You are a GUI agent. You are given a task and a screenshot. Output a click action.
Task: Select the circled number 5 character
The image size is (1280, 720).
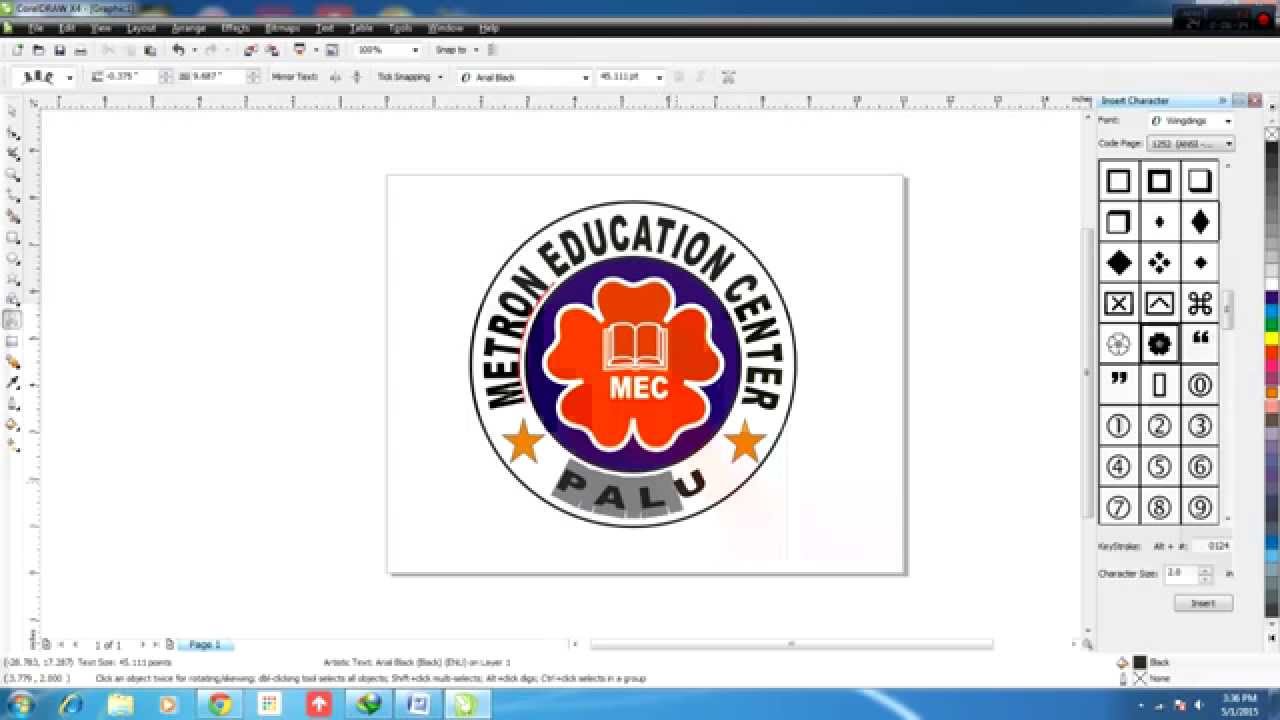[1159, 466]
